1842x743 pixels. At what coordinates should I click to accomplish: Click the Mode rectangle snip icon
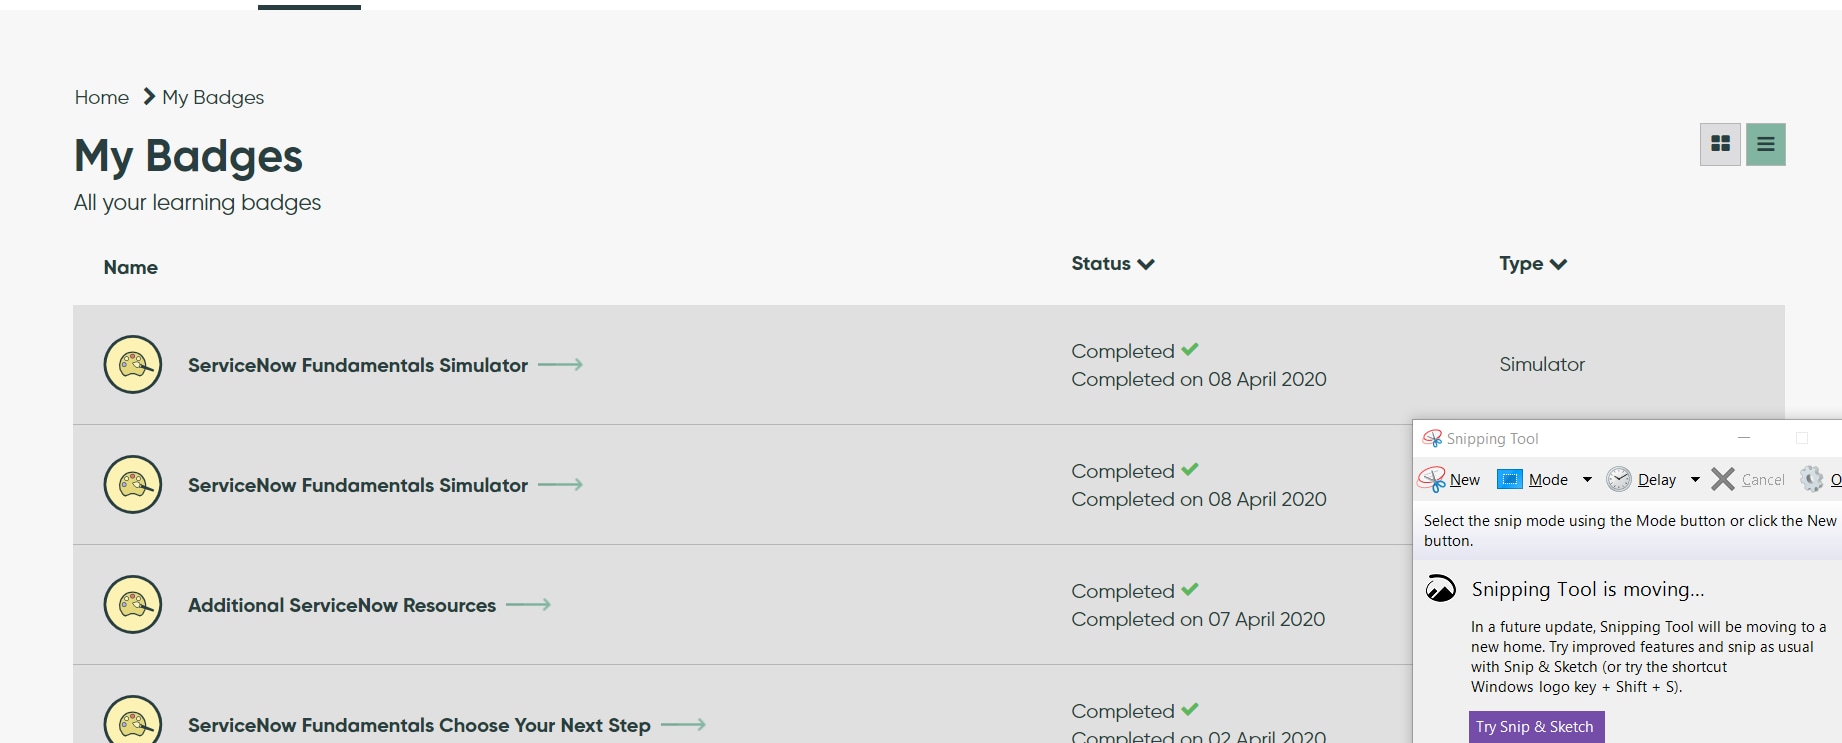click(x=1509, y=480)
